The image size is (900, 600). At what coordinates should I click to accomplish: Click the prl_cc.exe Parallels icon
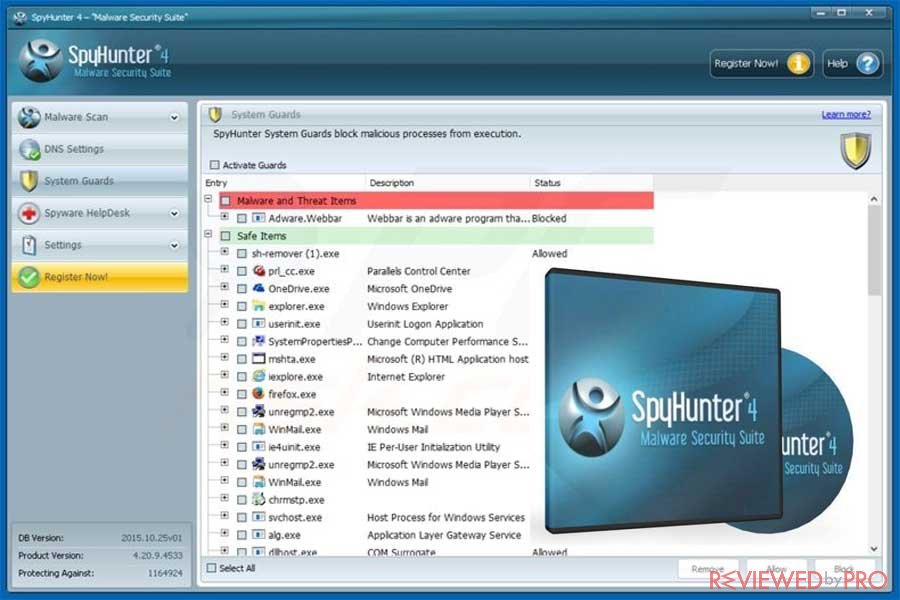[x=259, y=271]
